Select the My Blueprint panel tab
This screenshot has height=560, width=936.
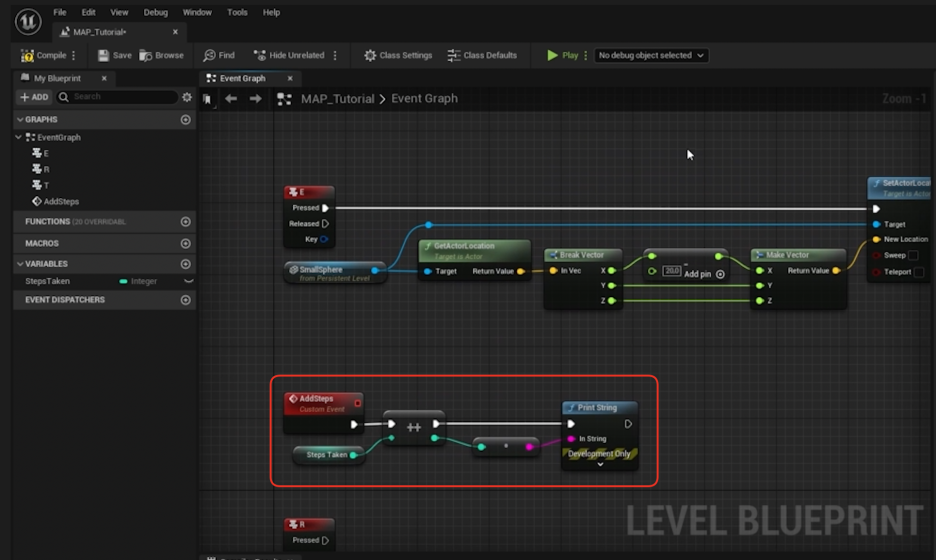(x=57, y=78)
